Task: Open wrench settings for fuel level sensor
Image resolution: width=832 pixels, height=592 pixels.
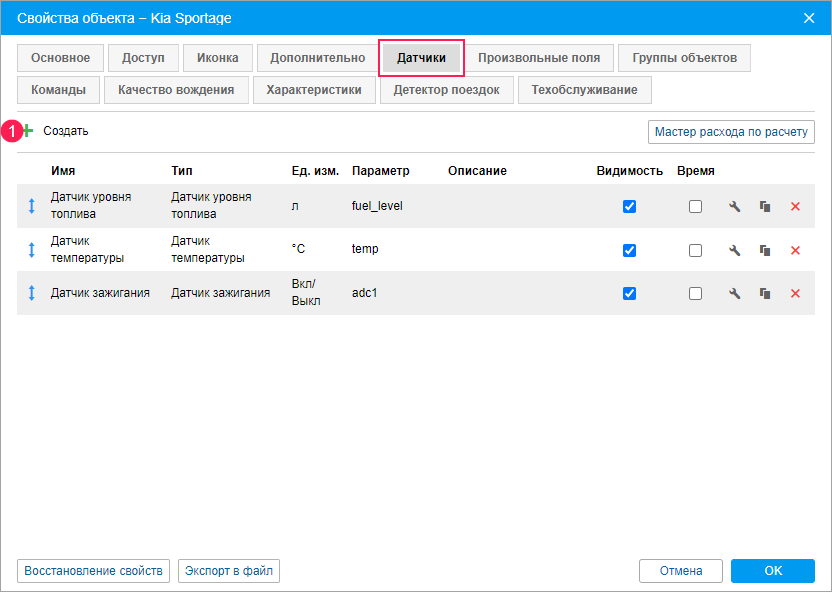Action: 734,206
